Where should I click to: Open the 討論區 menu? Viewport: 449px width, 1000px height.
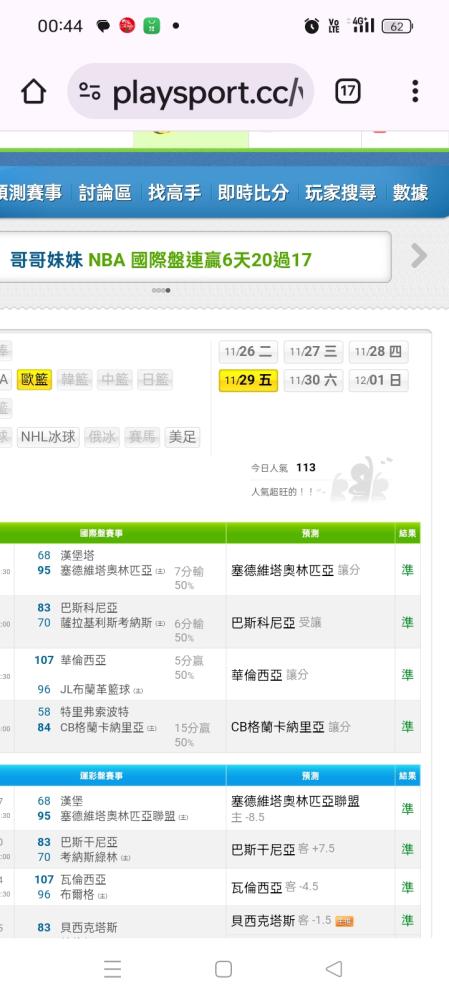(105, 193)
